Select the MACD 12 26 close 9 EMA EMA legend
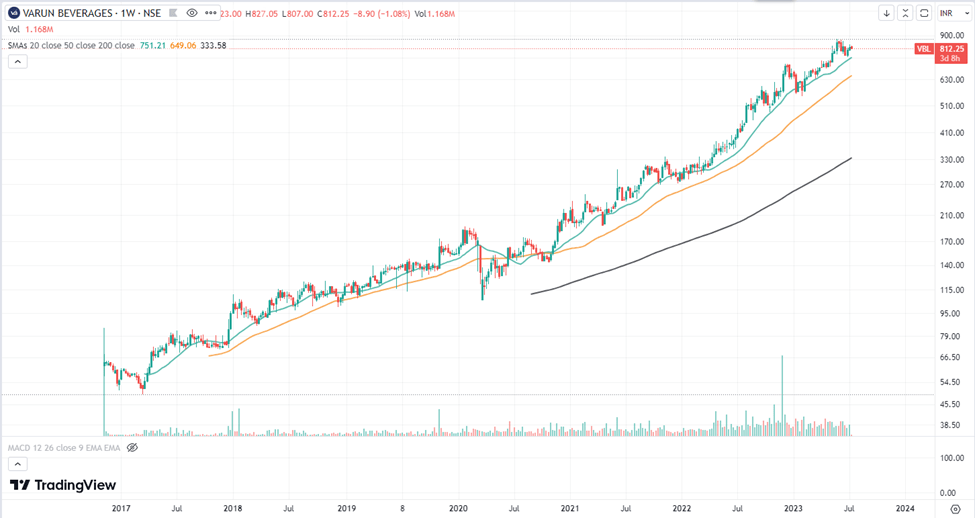This screenshot has height=518, width=975. point(64,448)
